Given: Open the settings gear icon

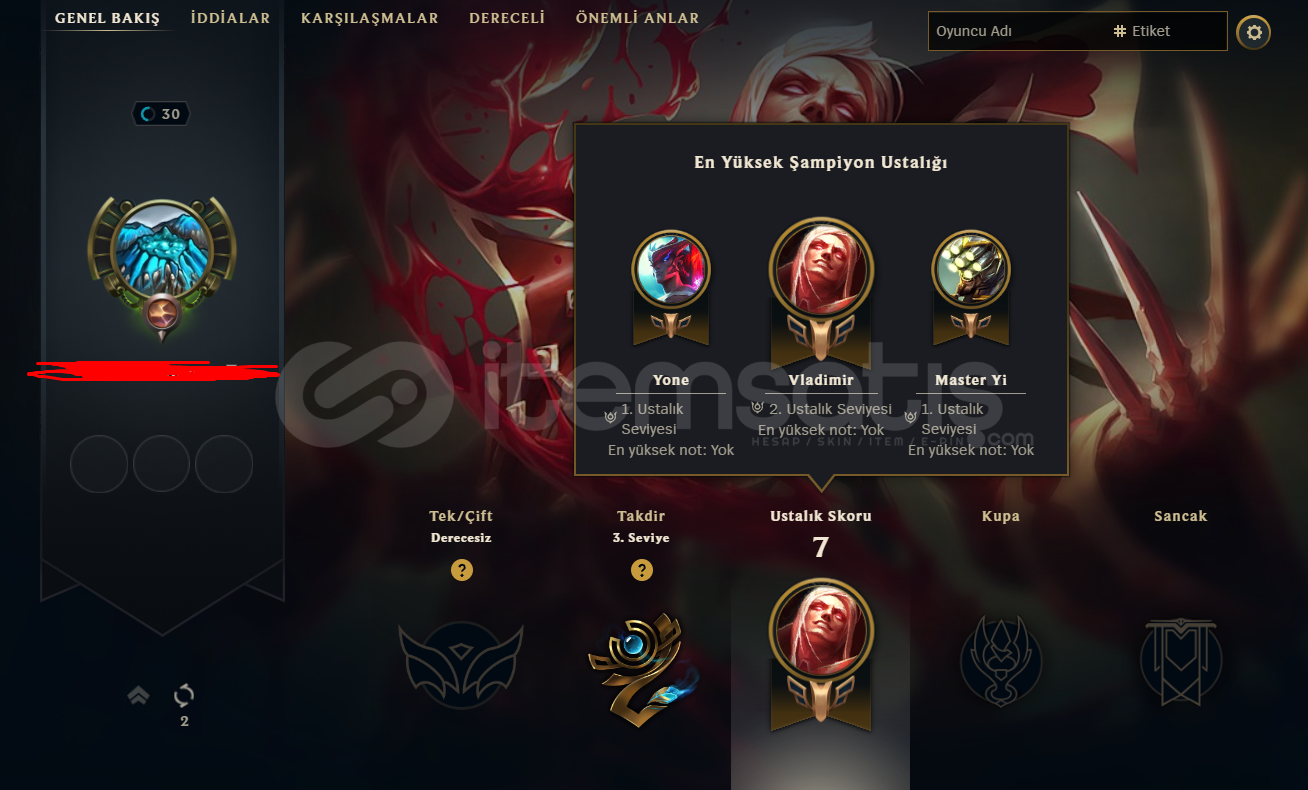Looking at the screenshot, I should coord(1254,33).
